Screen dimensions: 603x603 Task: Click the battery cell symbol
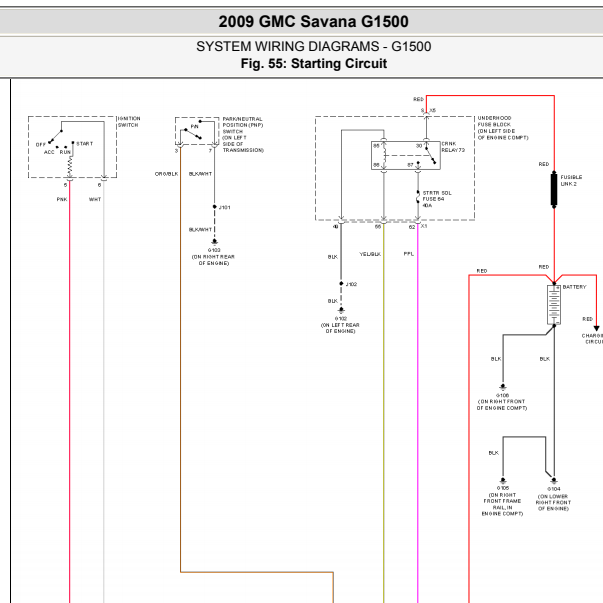[554, 305]
